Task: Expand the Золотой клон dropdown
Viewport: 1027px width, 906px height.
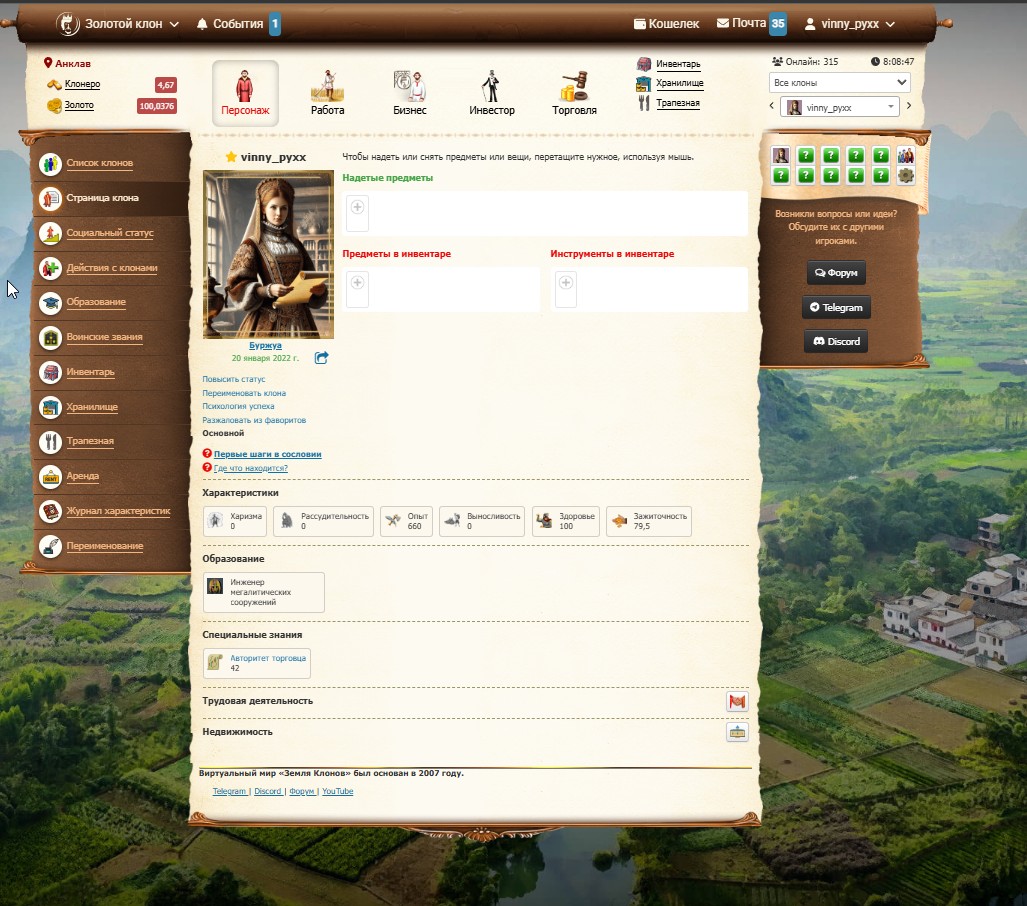Action: click(118, 24)
